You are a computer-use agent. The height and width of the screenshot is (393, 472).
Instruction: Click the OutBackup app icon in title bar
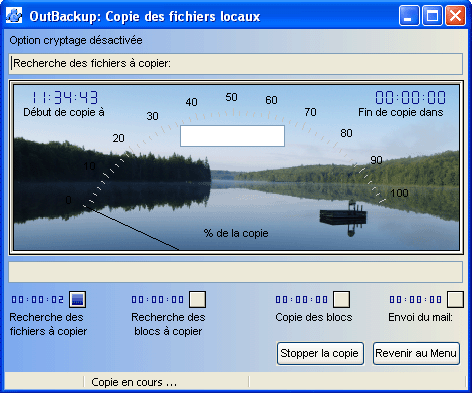14,16
